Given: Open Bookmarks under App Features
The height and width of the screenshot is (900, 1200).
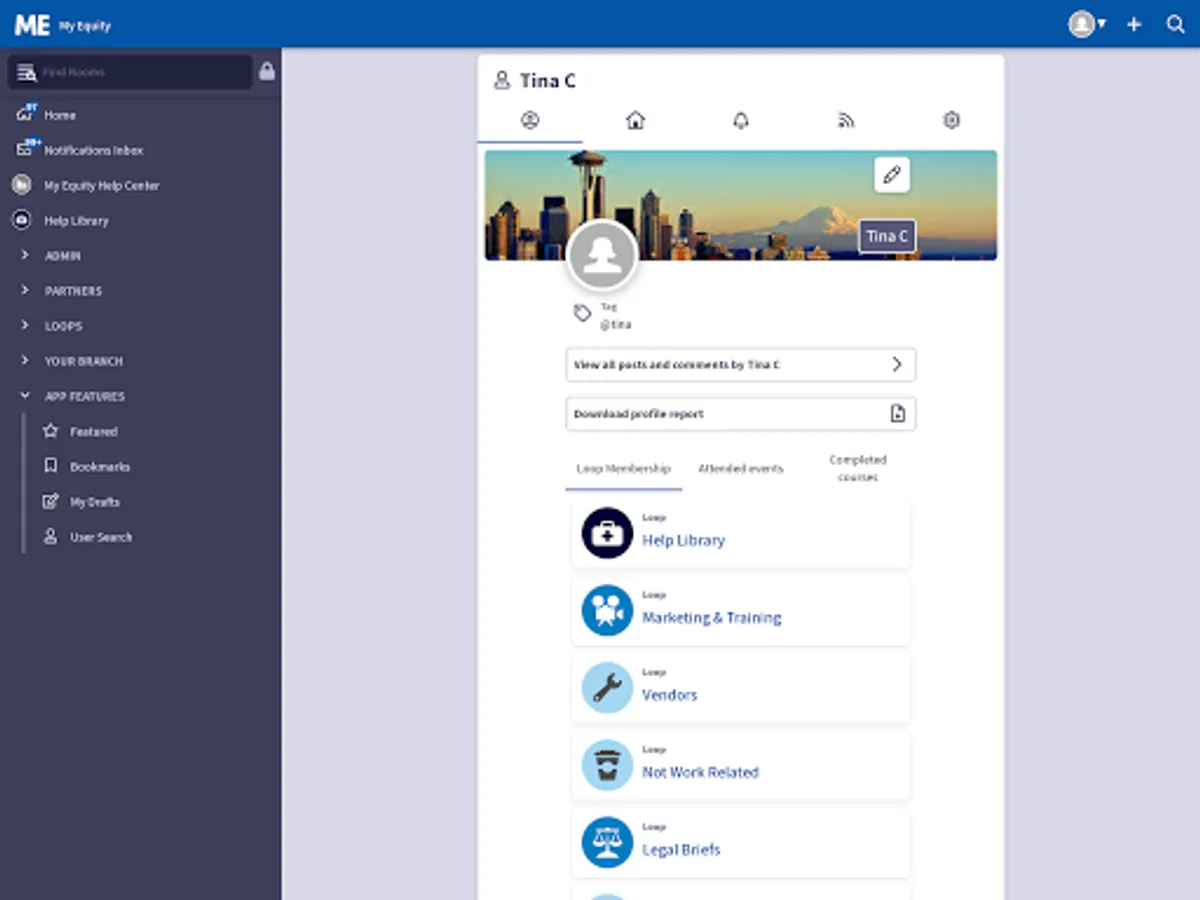Looking at the screenshot, I should [99, 467].
